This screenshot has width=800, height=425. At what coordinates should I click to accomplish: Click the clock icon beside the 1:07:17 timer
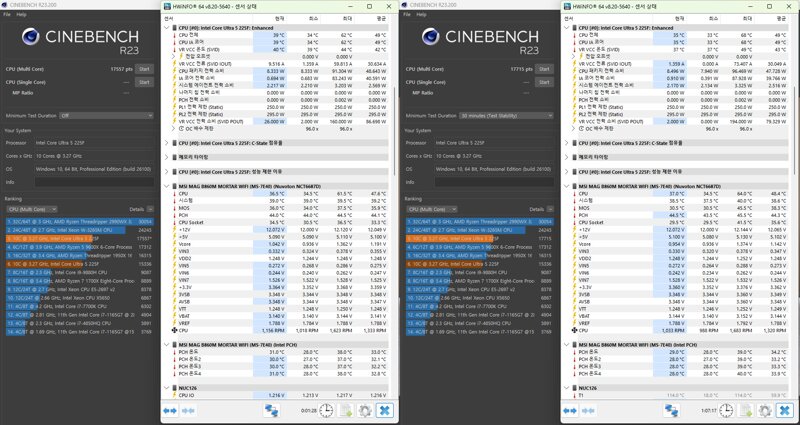726,410
